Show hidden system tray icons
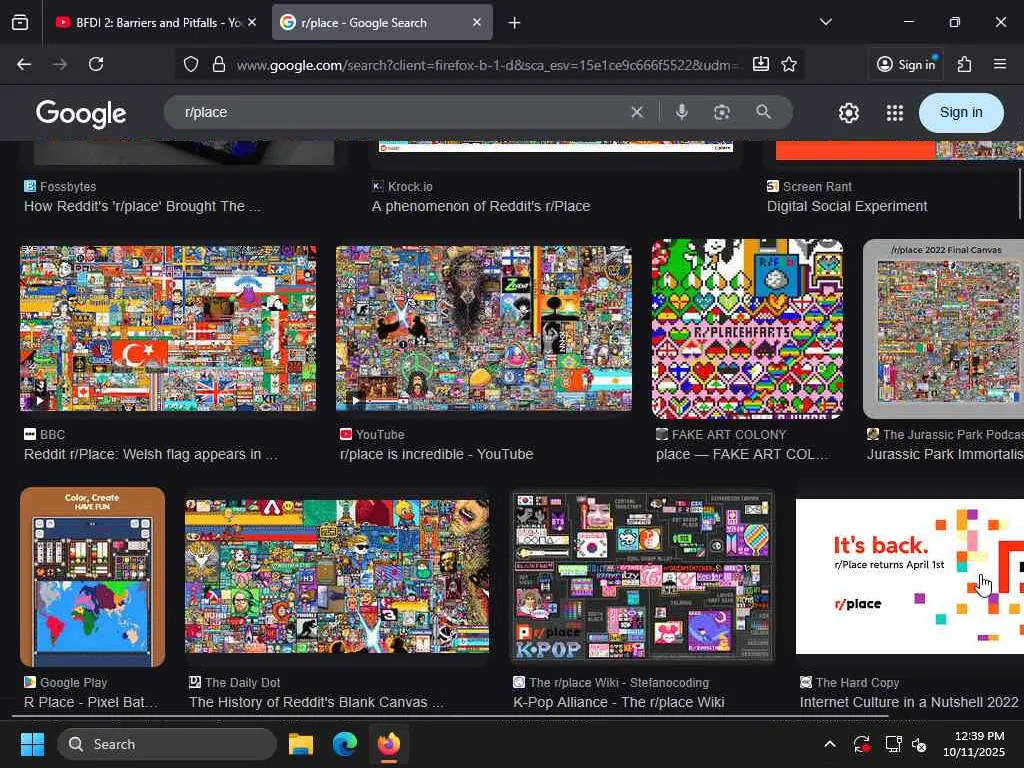Screen dimensions: 1024x768 (x=829, y=744)
